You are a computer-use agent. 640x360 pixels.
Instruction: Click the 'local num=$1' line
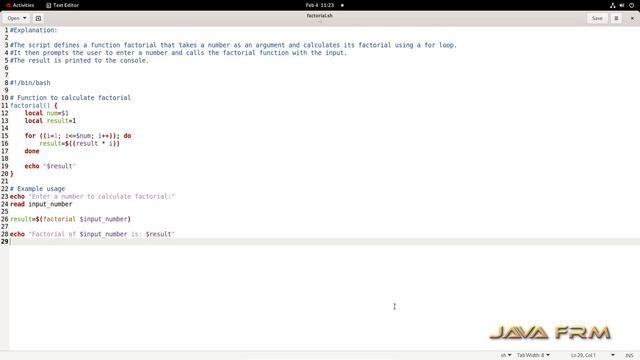click(47, 113)
